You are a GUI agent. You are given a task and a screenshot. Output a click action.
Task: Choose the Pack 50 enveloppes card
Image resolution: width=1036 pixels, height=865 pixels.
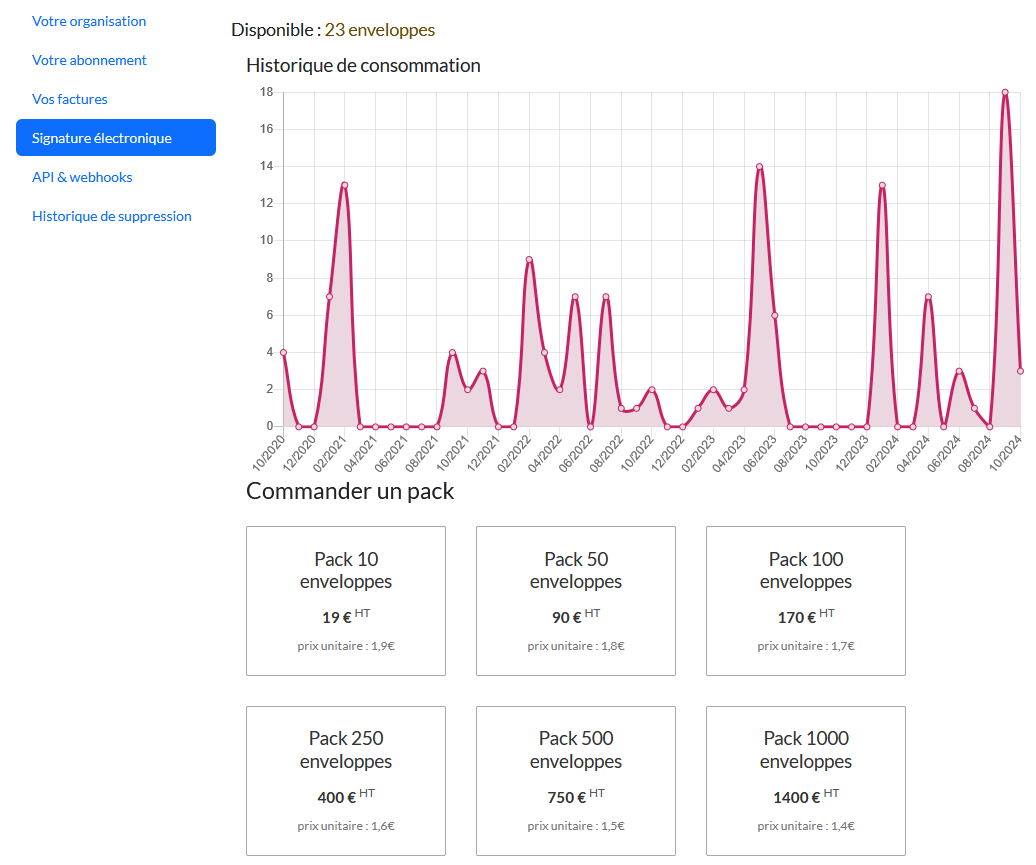[x=576, y=601]
